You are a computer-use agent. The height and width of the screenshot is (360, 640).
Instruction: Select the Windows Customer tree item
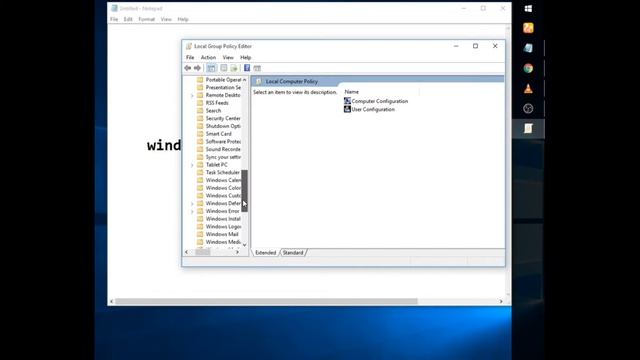(x=223, y=196)
